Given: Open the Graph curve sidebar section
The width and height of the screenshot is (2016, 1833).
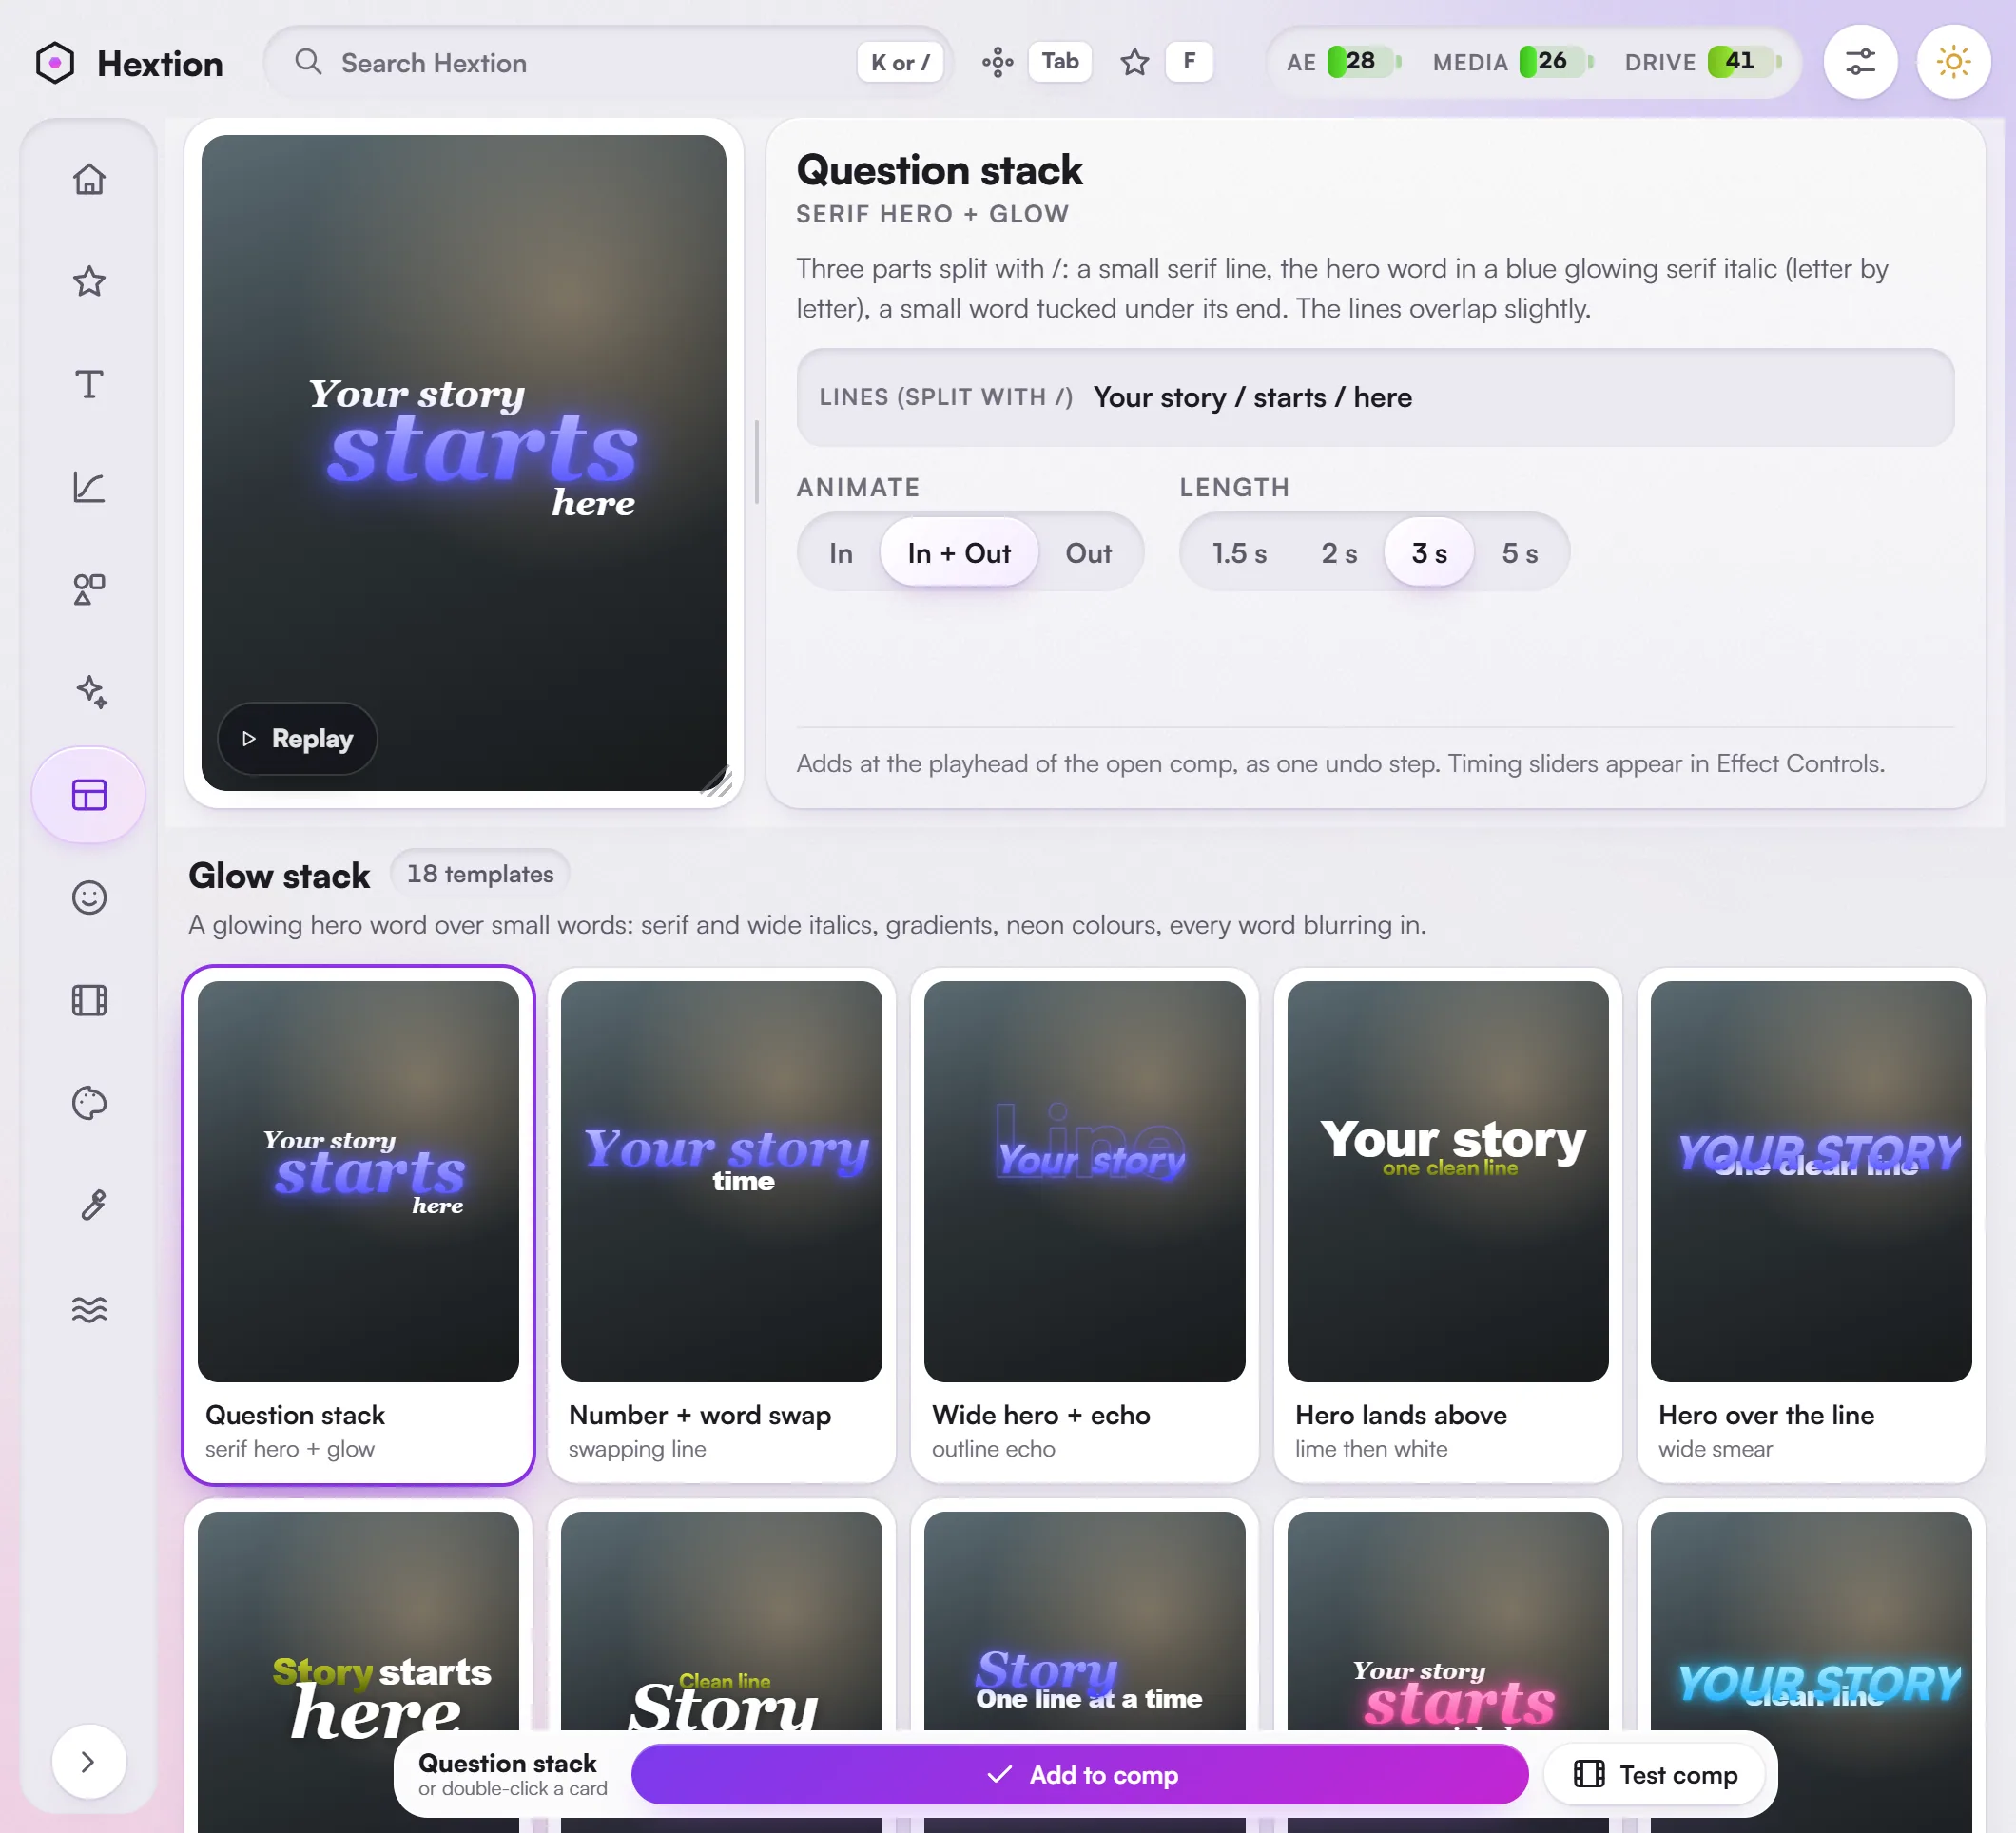Looking at the screenshot, I should coord(89,487).
